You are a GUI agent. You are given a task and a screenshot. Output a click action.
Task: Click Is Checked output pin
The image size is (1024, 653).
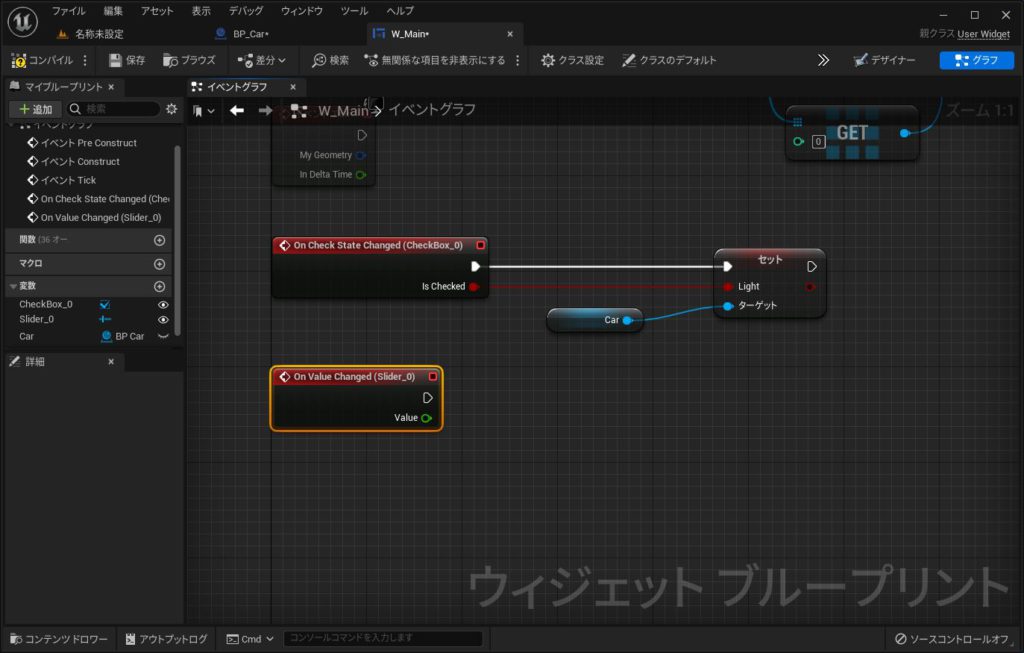coord(474,287)
